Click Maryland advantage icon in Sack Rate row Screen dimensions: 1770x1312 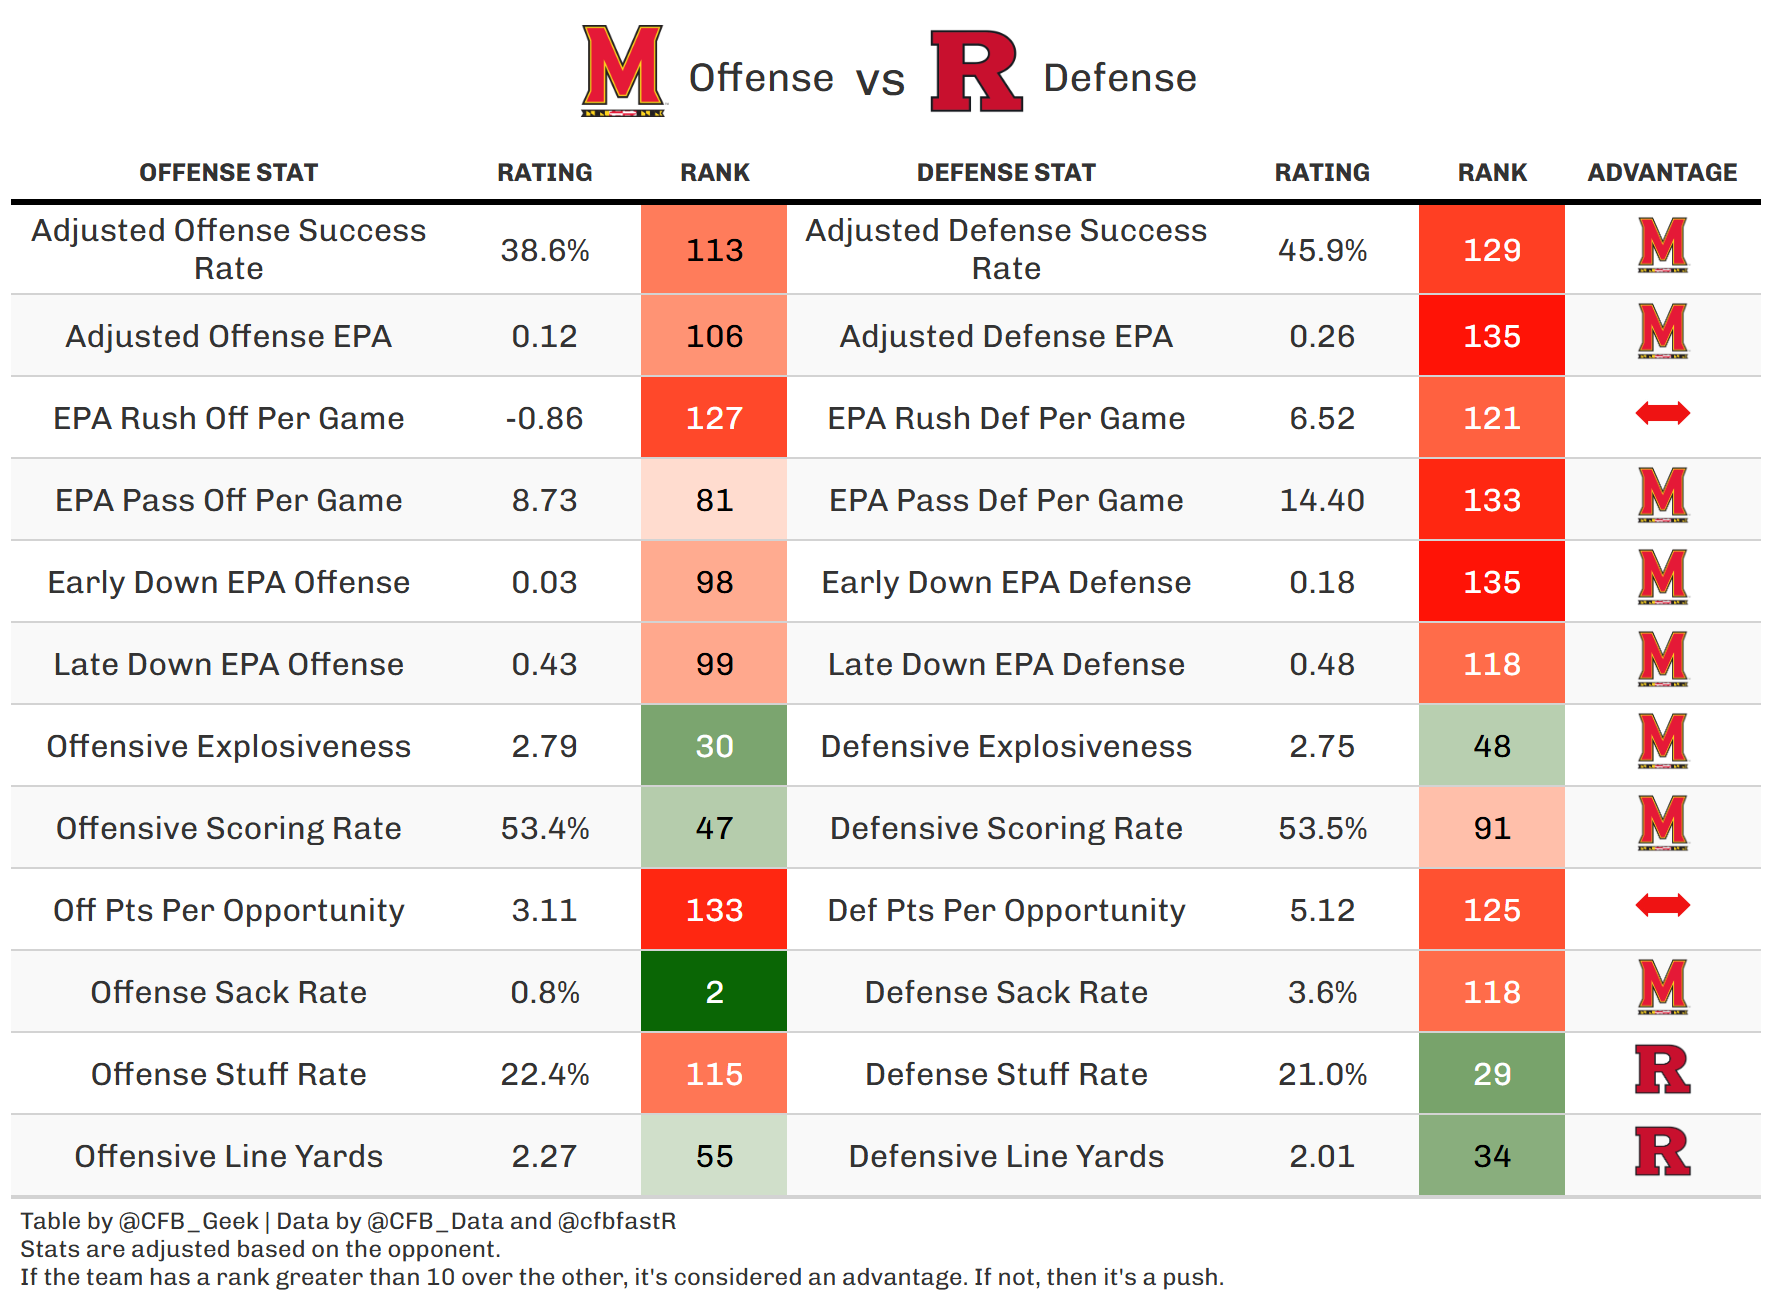pyautogui.click(x=1662, y=987)
